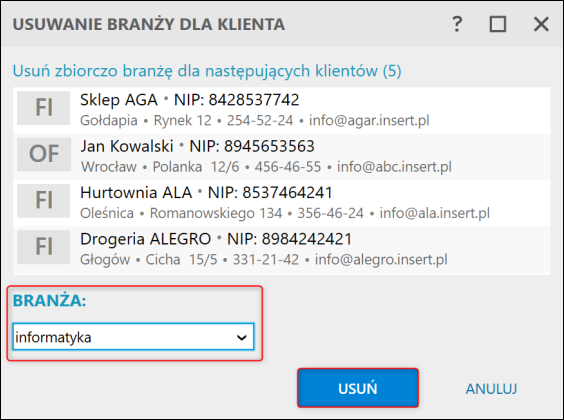Viewport: 564px width, 420px height.
Task: Open help via the question mark icon
Action: (x=457, y=24)
